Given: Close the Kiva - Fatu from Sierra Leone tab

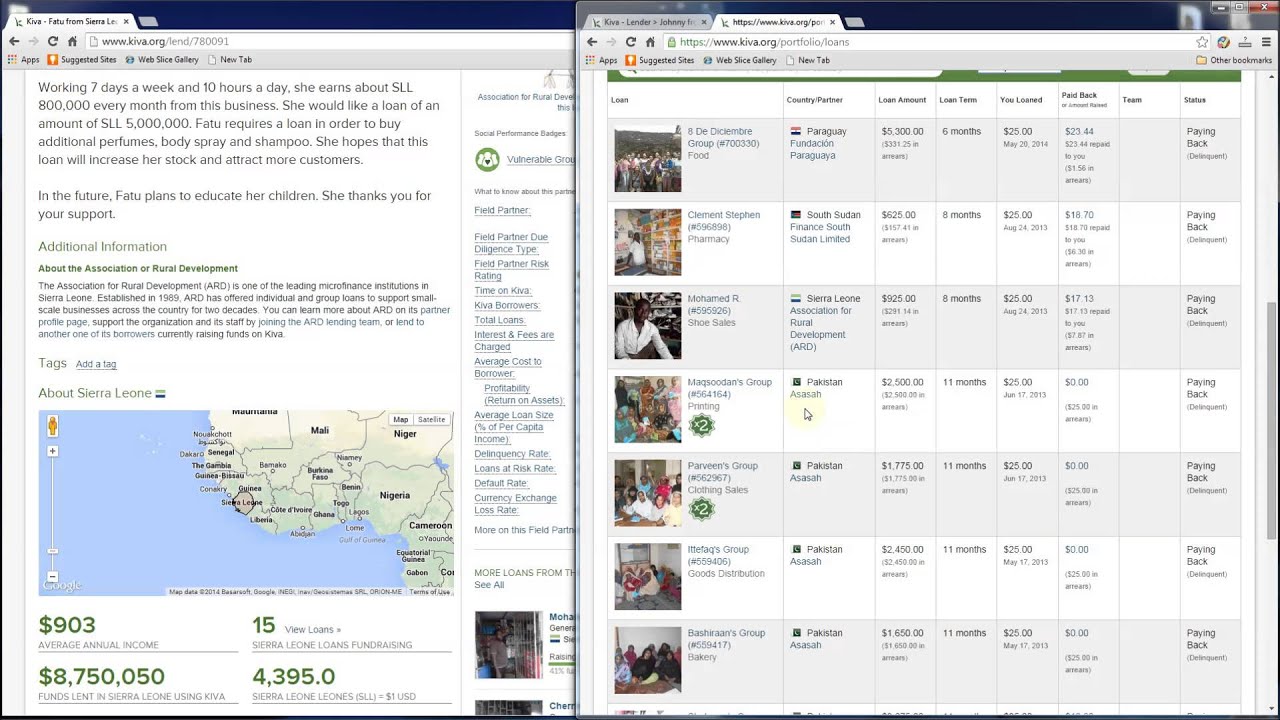Looking at the screenshot, I should [x=125, y=21].
